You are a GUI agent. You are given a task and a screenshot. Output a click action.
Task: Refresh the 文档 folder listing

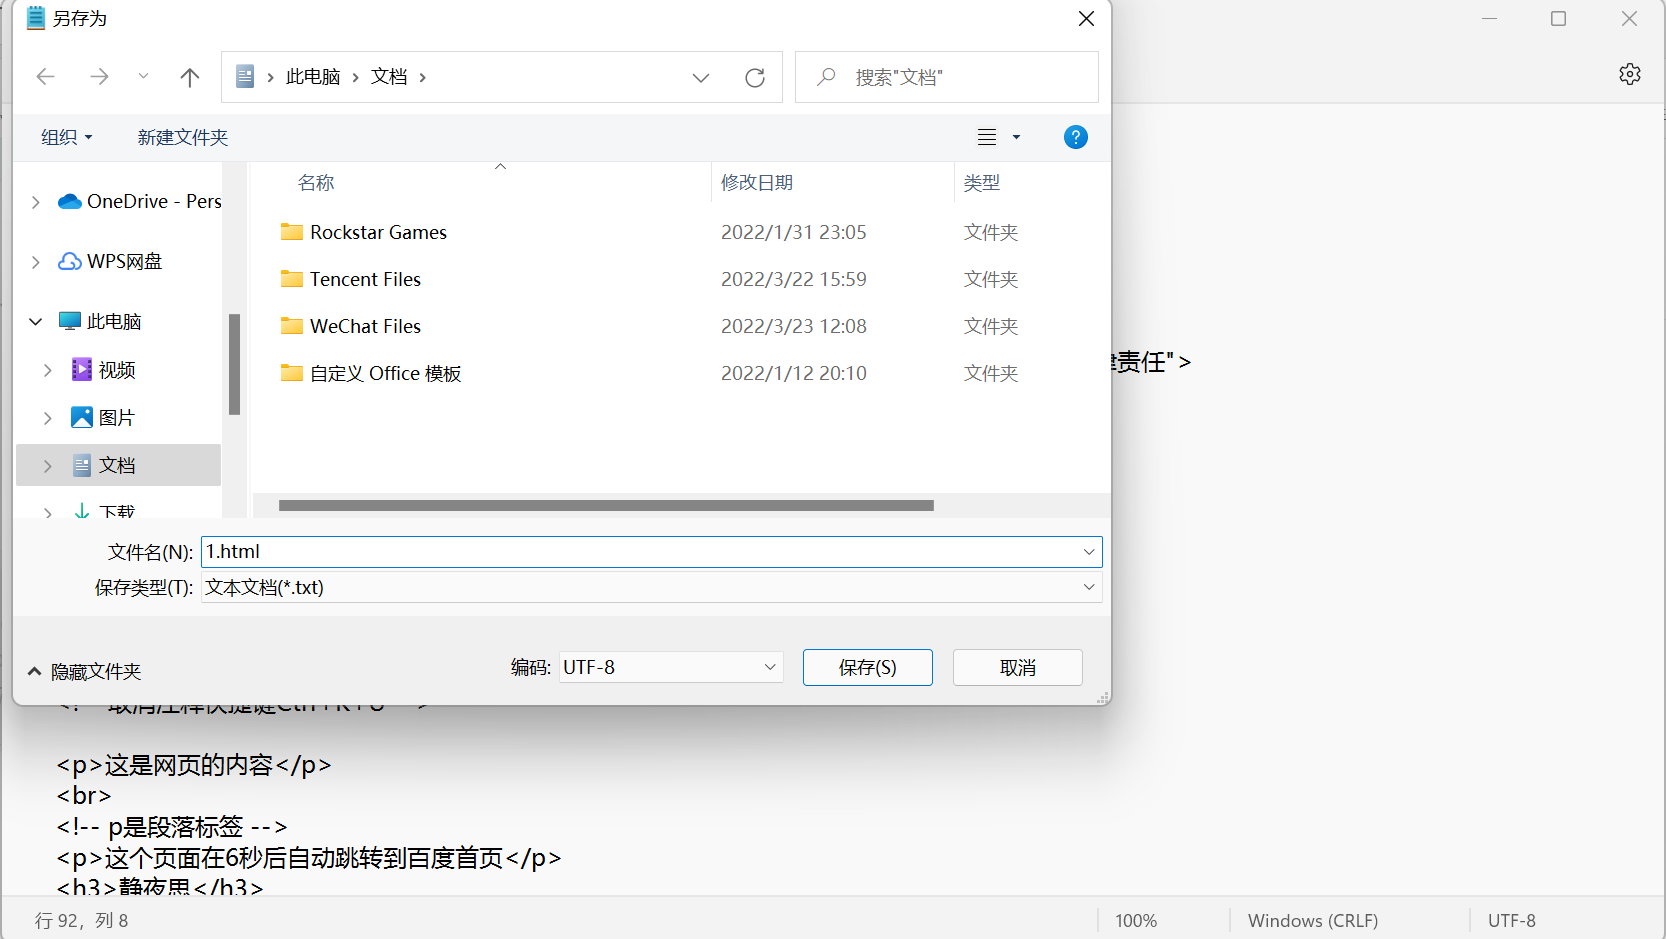pyautogui.click(x=755, y=77)
